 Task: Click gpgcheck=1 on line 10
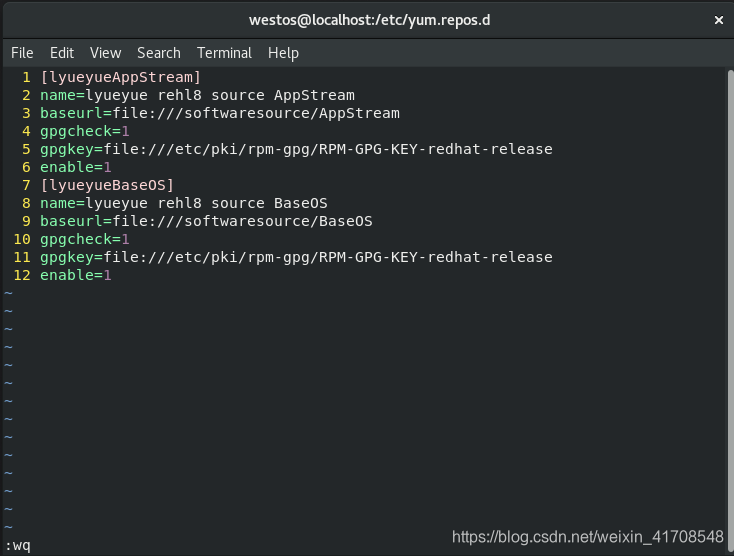85,239
